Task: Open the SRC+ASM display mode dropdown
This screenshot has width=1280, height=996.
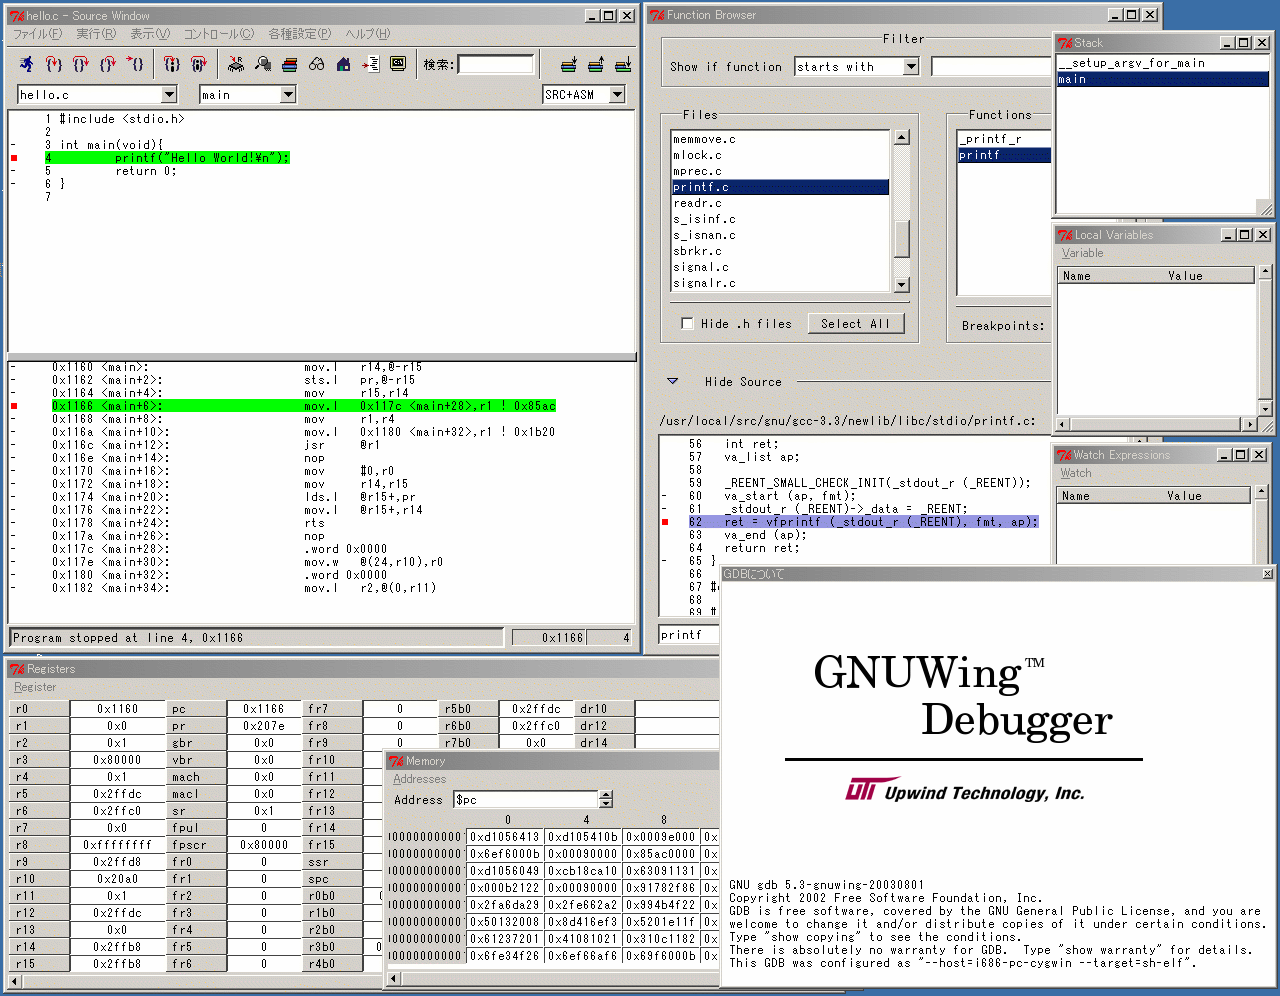Action: [x=618, y=93]
